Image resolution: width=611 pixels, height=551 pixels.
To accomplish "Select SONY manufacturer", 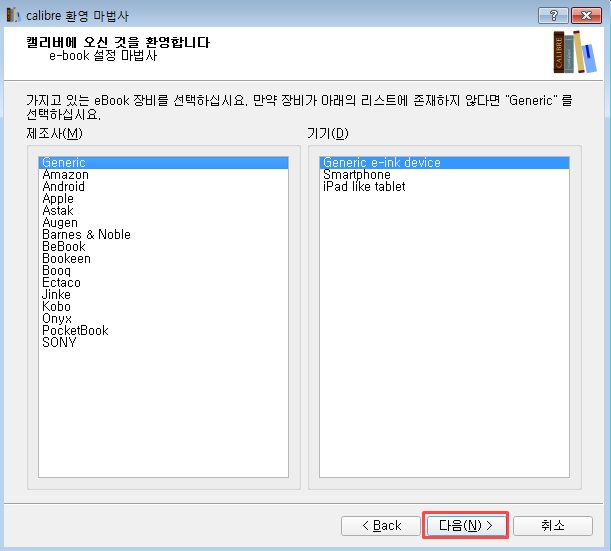I will (x=163, y=343).
